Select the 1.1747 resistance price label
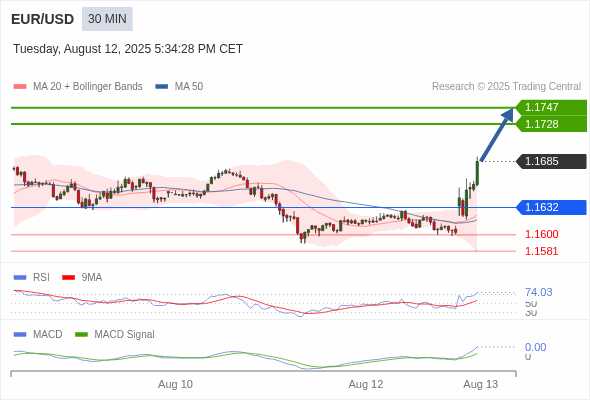 [x=551, y=107]
